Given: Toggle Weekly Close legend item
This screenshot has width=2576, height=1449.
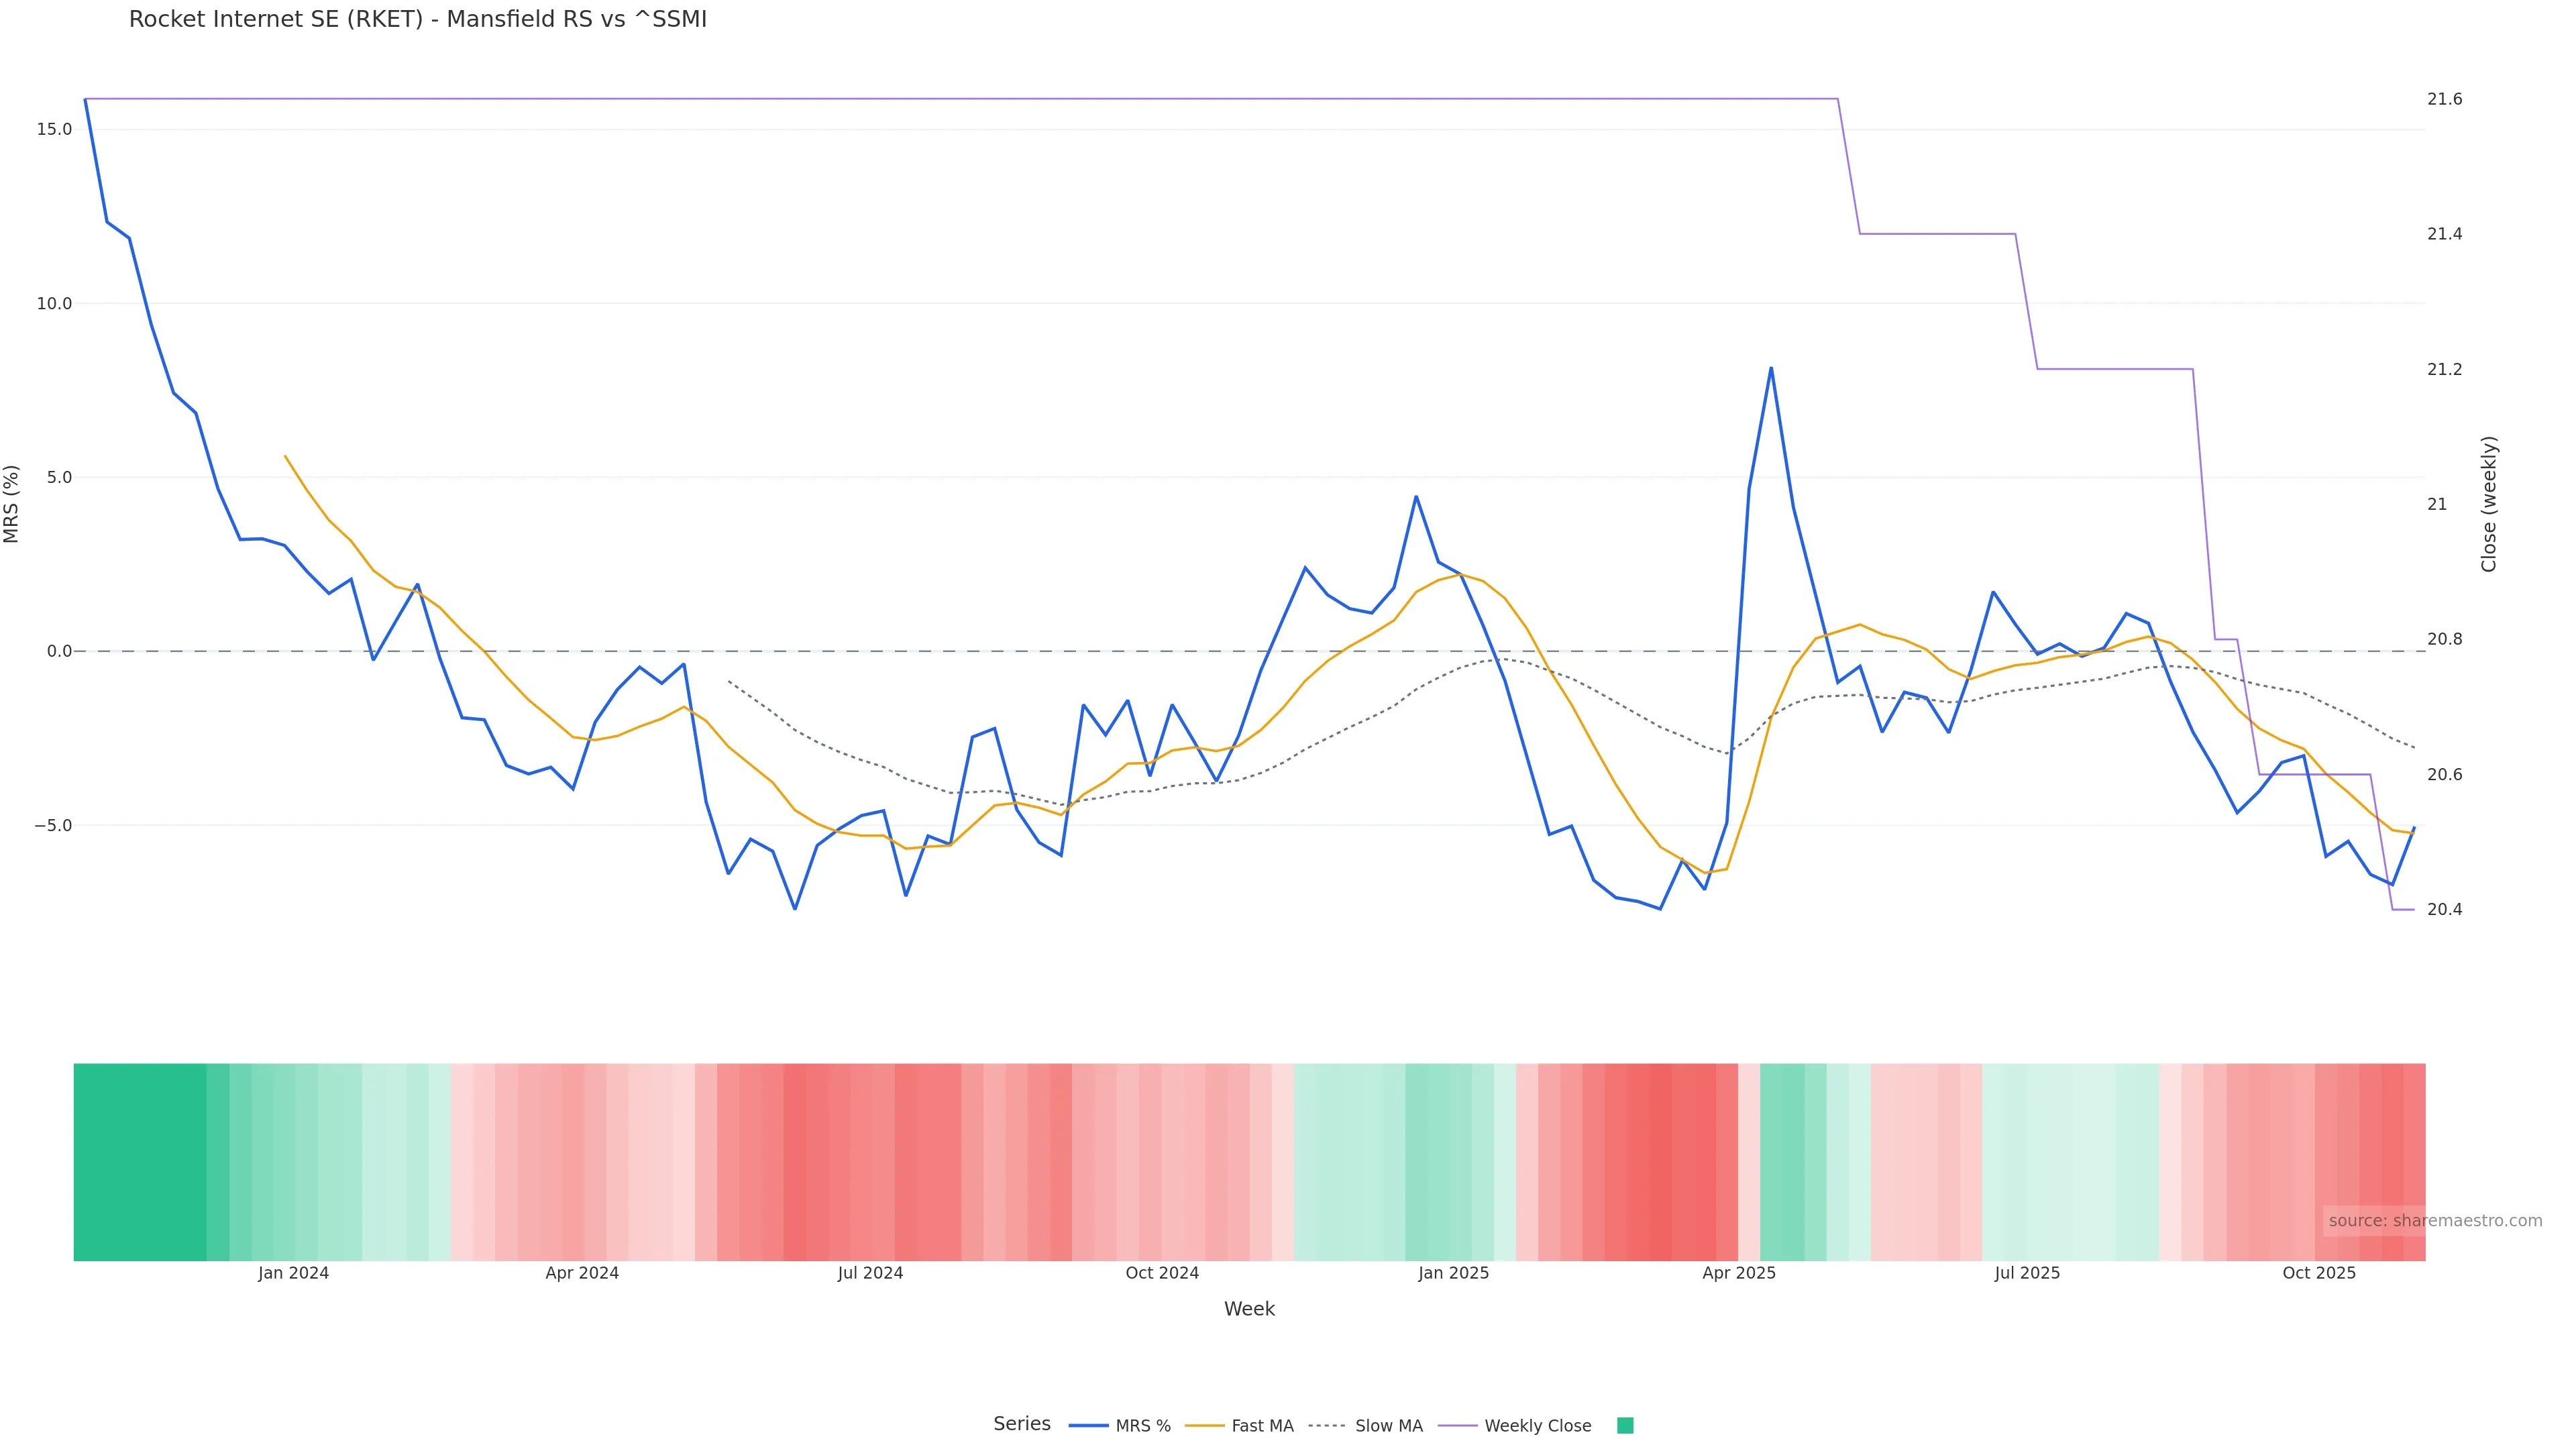Looking at the screenshot, I should click(1537, 1426).
